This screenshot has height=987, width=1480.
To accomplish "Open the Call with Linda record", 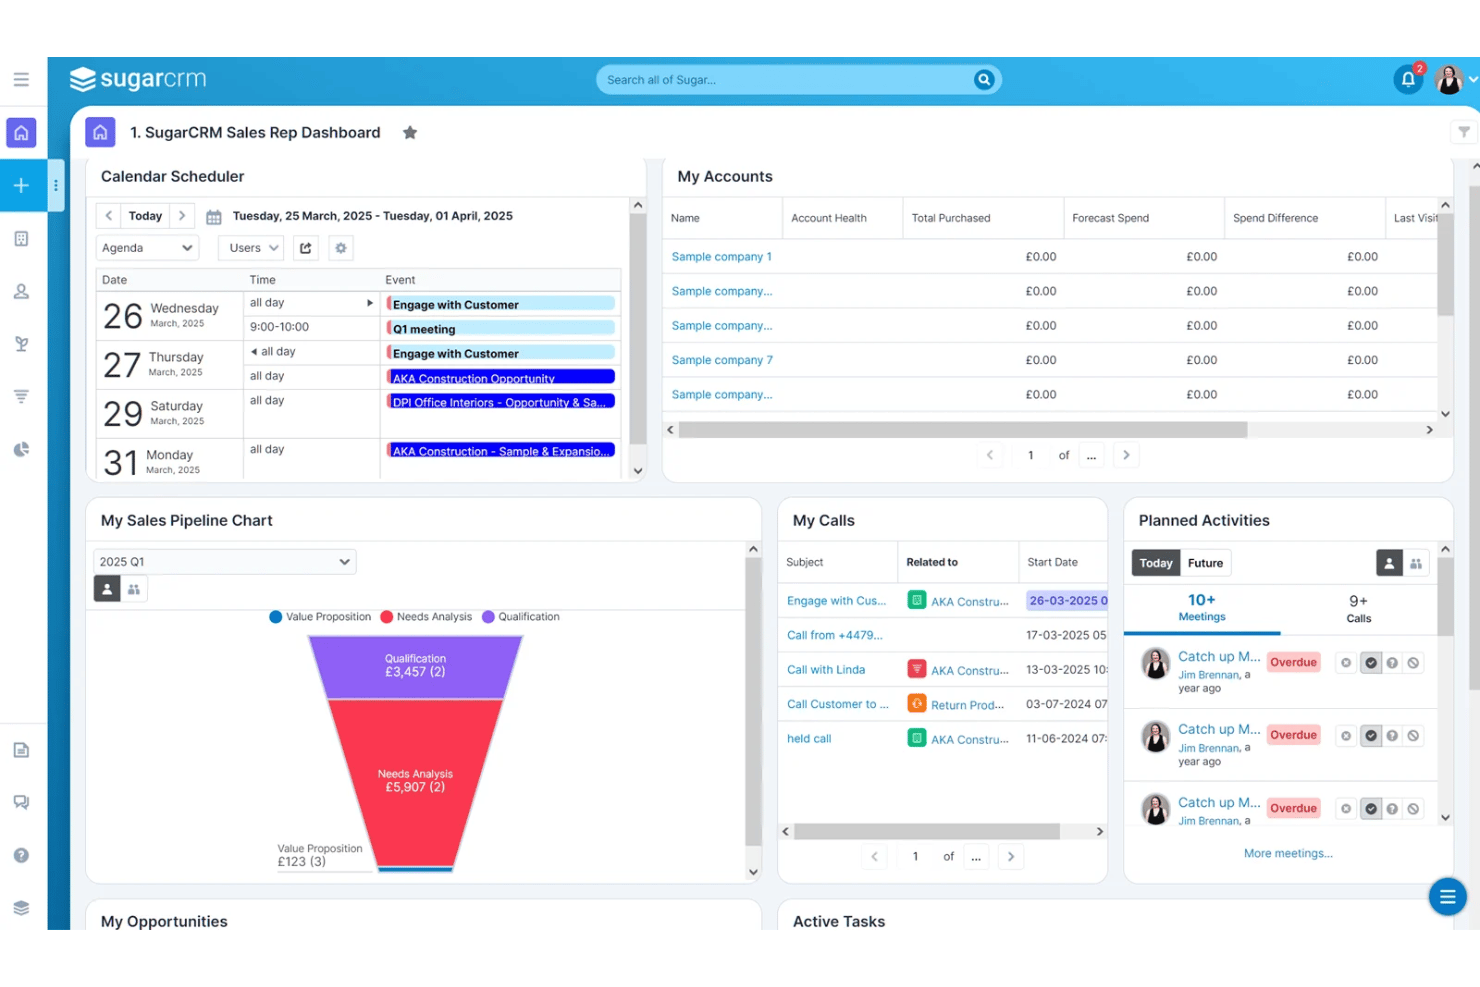I will click(826, 670).
